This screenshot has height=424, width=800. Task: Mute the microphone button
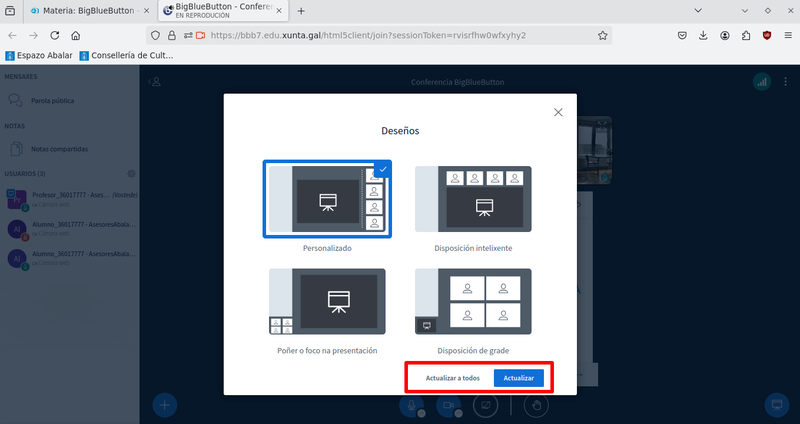tap(409, 405)
